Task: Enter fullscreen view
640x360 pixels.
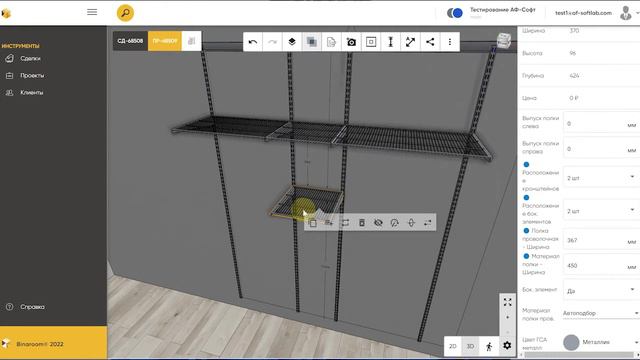Action: click(x=507, y=302)
